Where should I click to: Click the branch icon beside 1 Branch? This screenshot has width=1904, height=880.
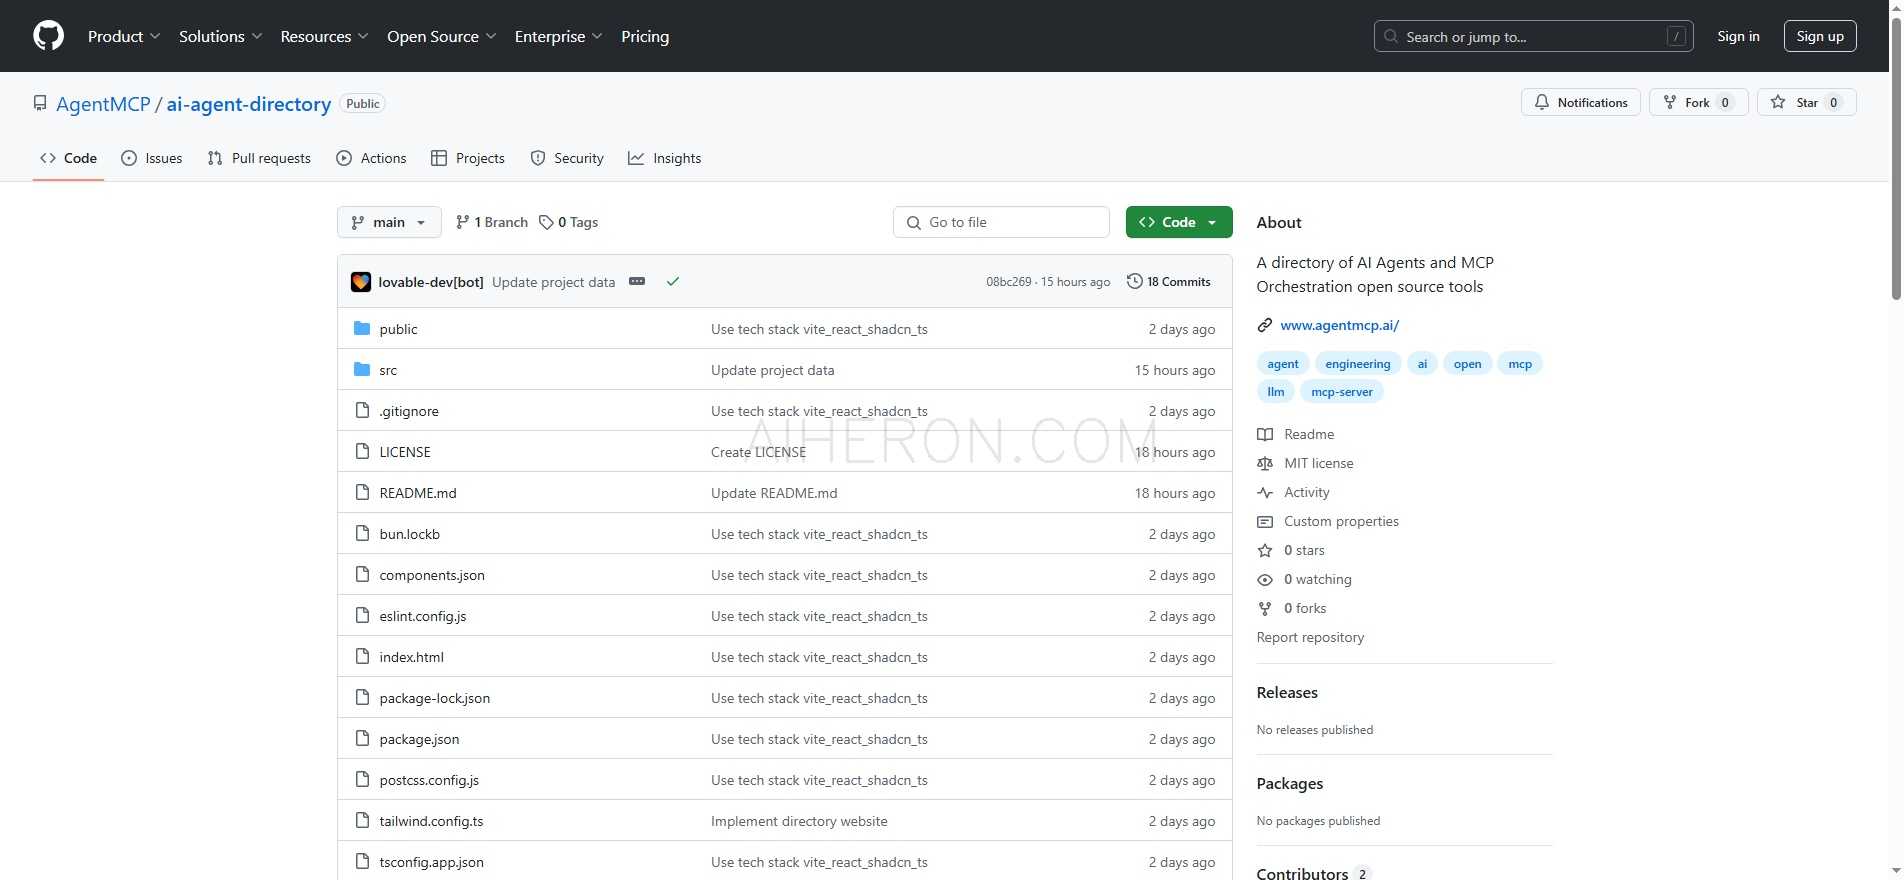tap(462, 222)
